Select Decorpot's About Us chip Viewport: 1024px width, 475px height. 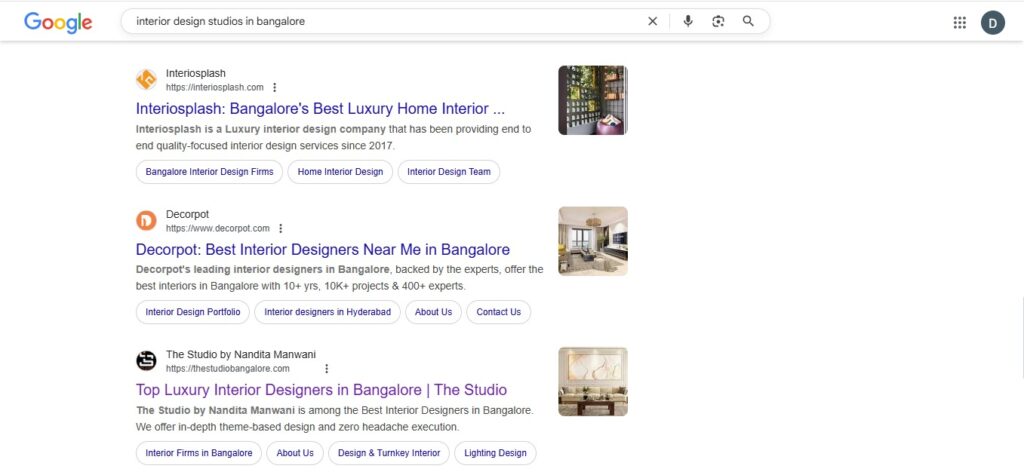pyautogui.click(x=433, y=312)
